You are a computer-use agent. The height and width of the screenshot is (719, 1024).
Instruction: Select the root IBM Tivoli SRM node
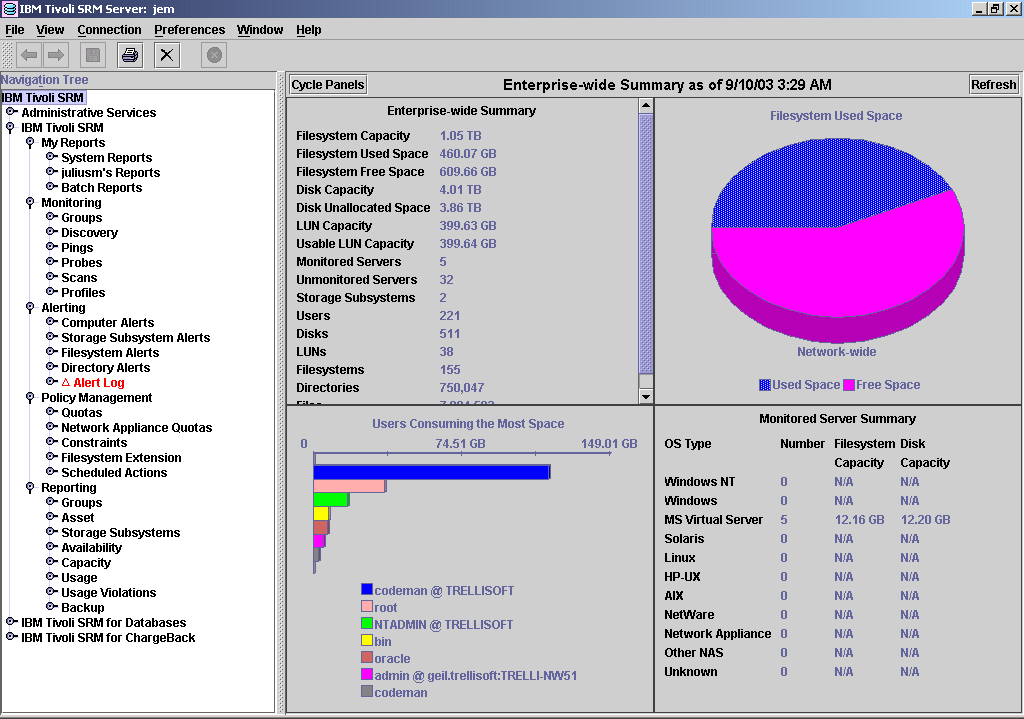[x=43, y=97]
